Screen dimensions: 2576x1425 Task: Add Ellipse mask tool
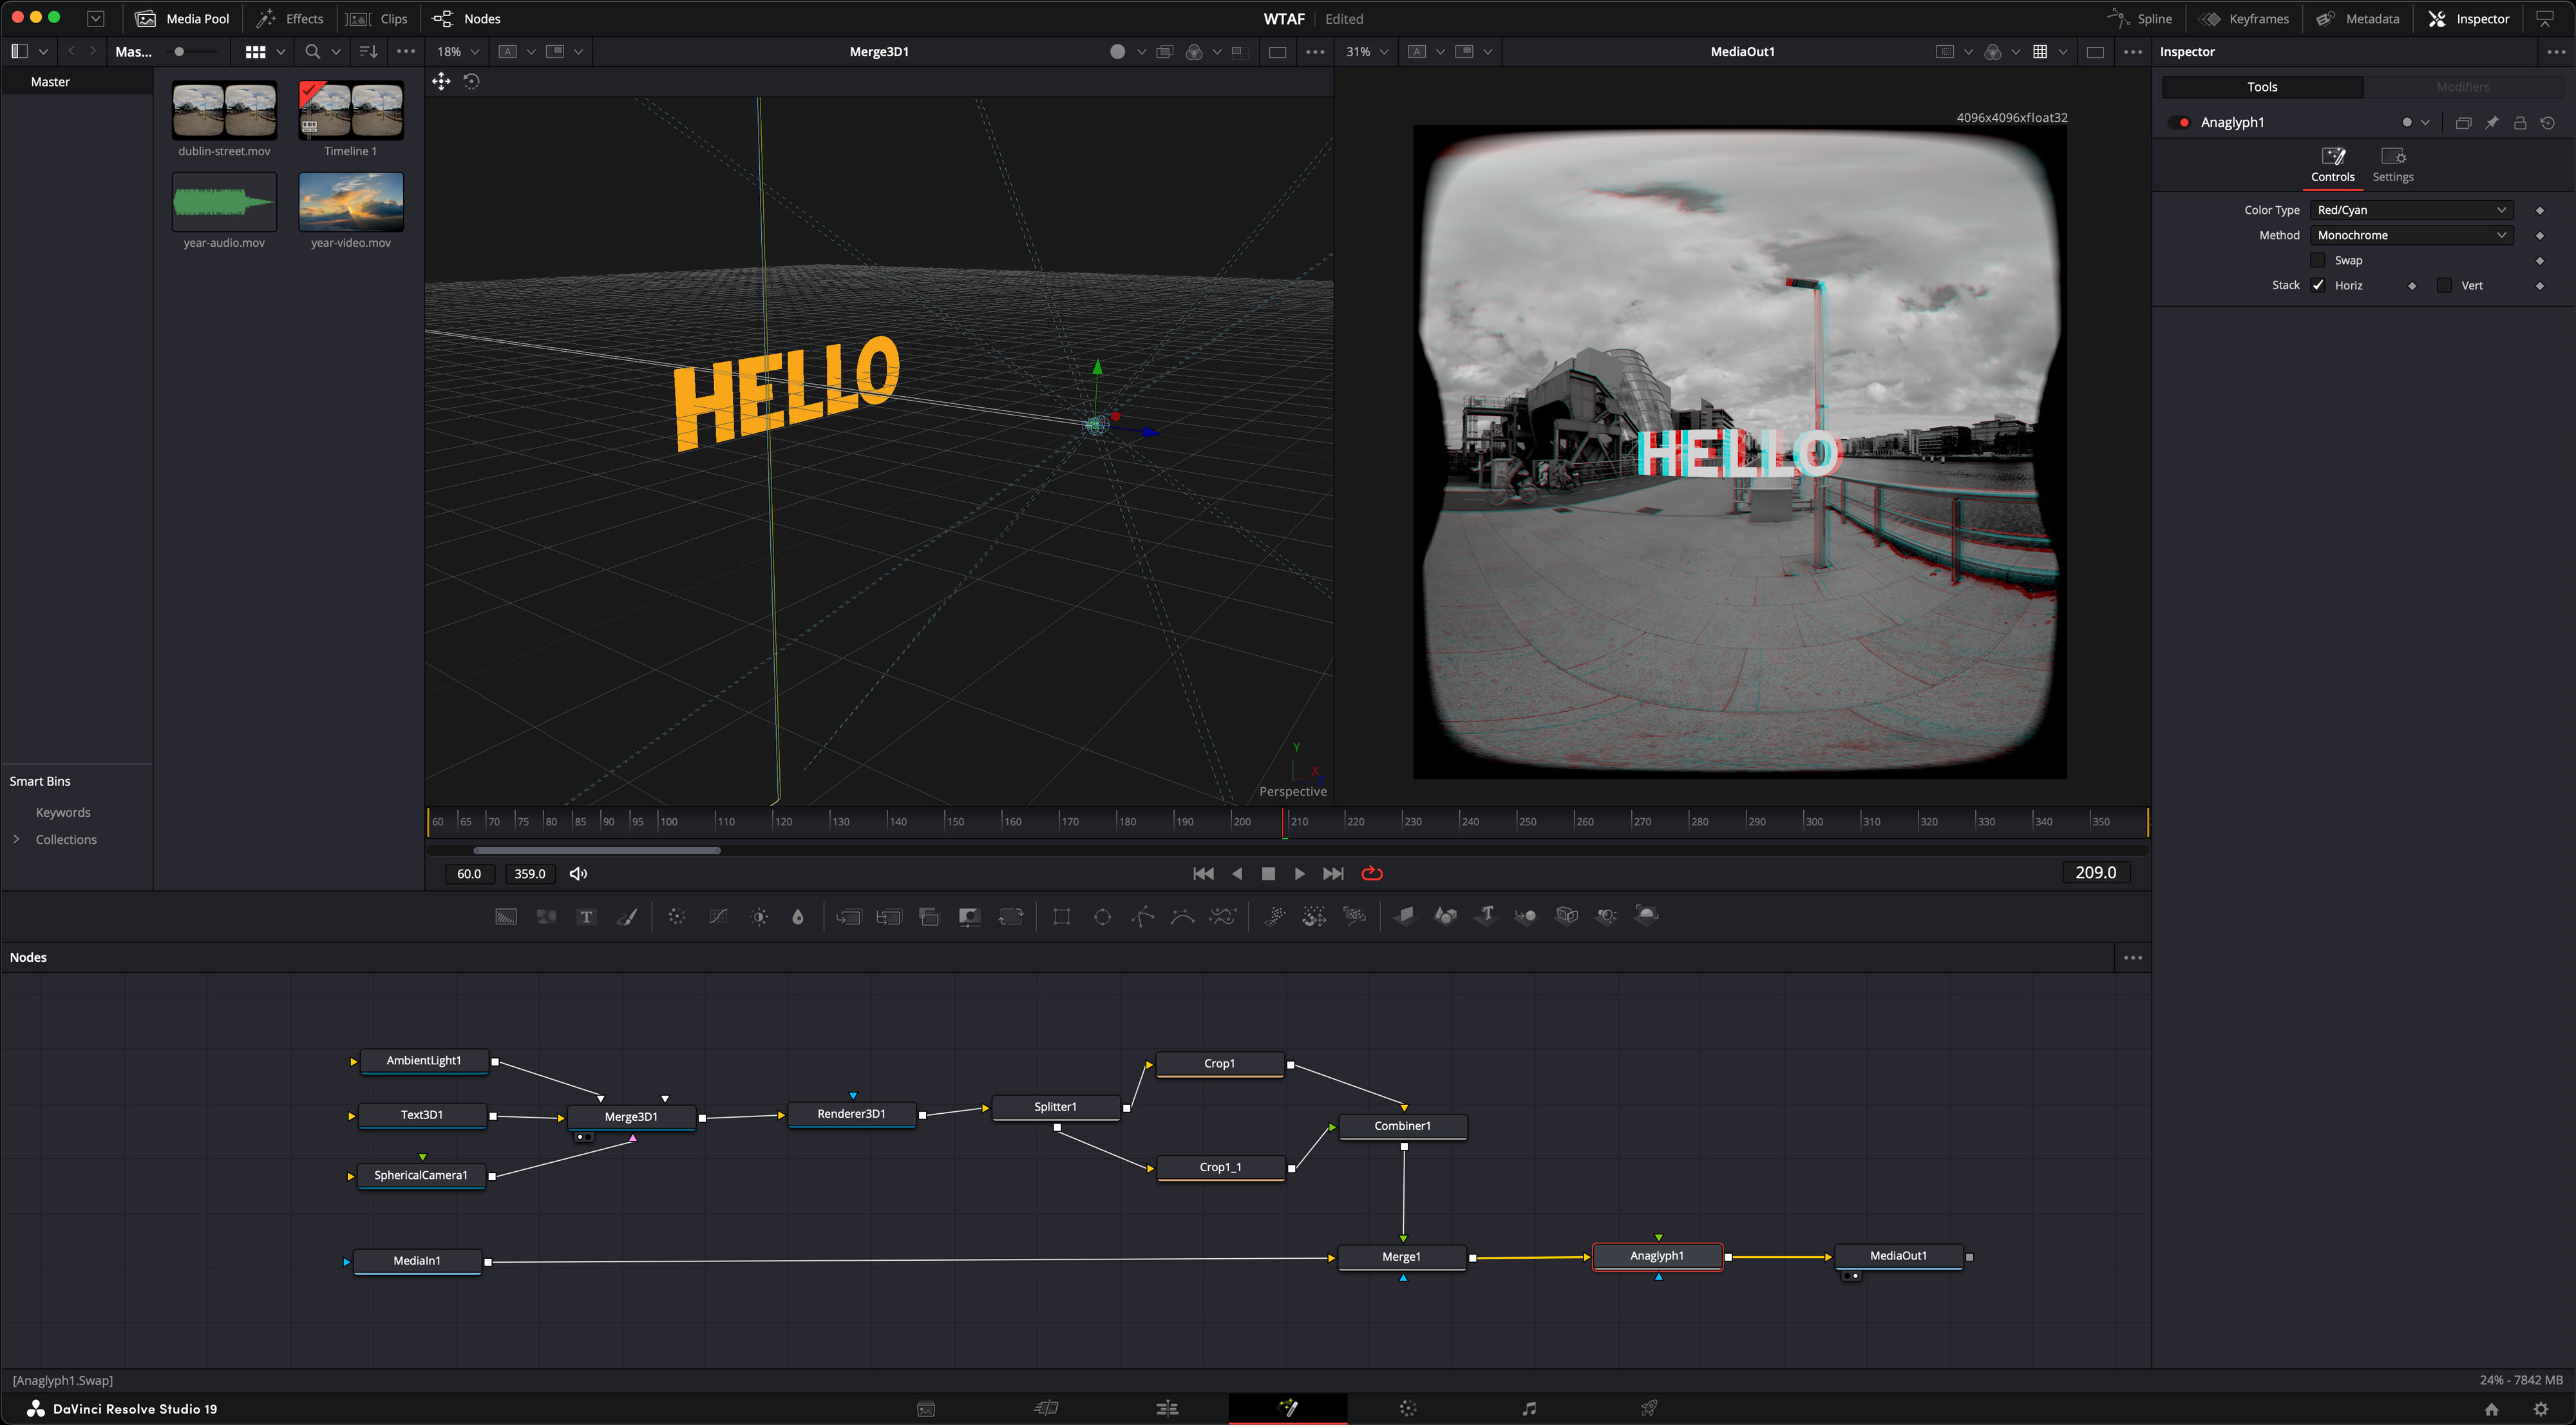pyautogui.click(x=1102, y=917)
